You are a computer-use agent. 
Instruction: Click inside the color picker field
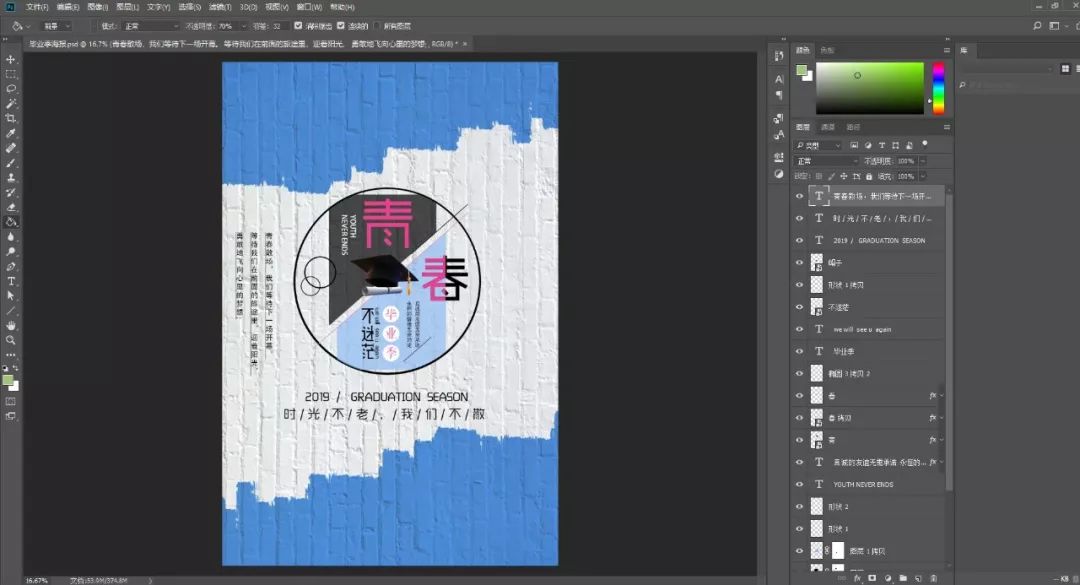870,88
